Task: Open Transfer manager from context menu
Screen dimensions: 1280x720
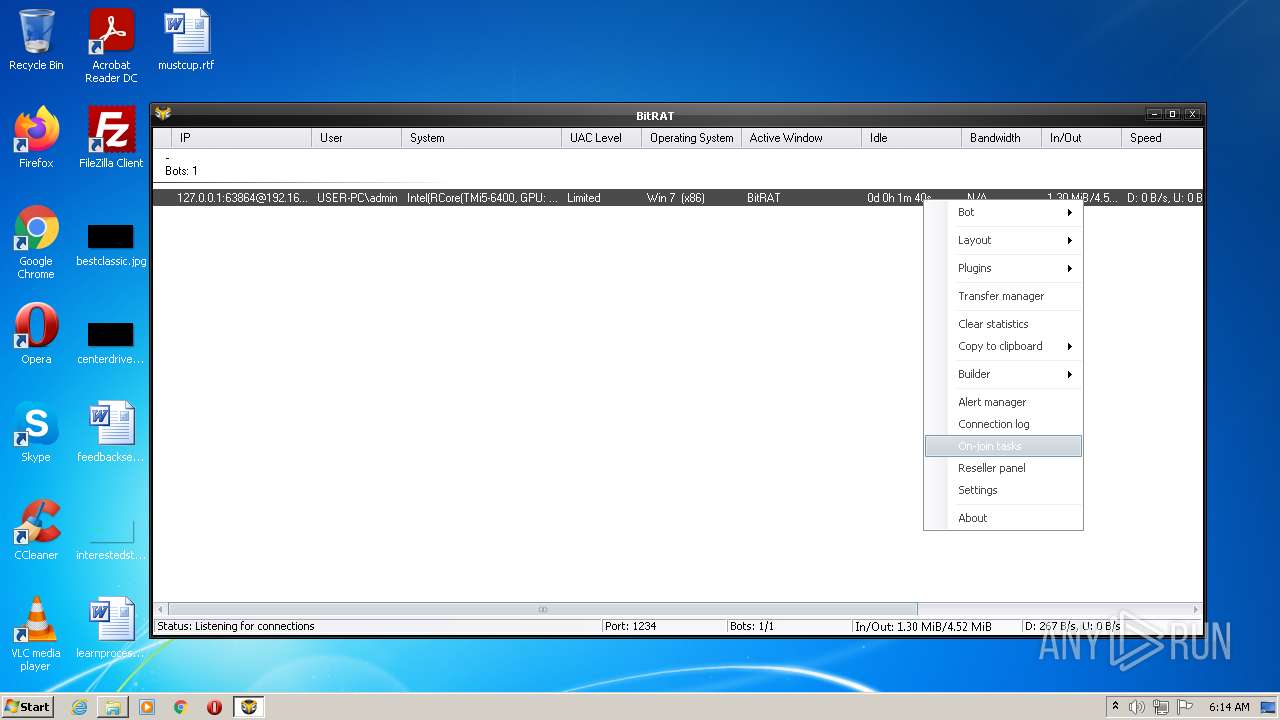Action: 1003,296
